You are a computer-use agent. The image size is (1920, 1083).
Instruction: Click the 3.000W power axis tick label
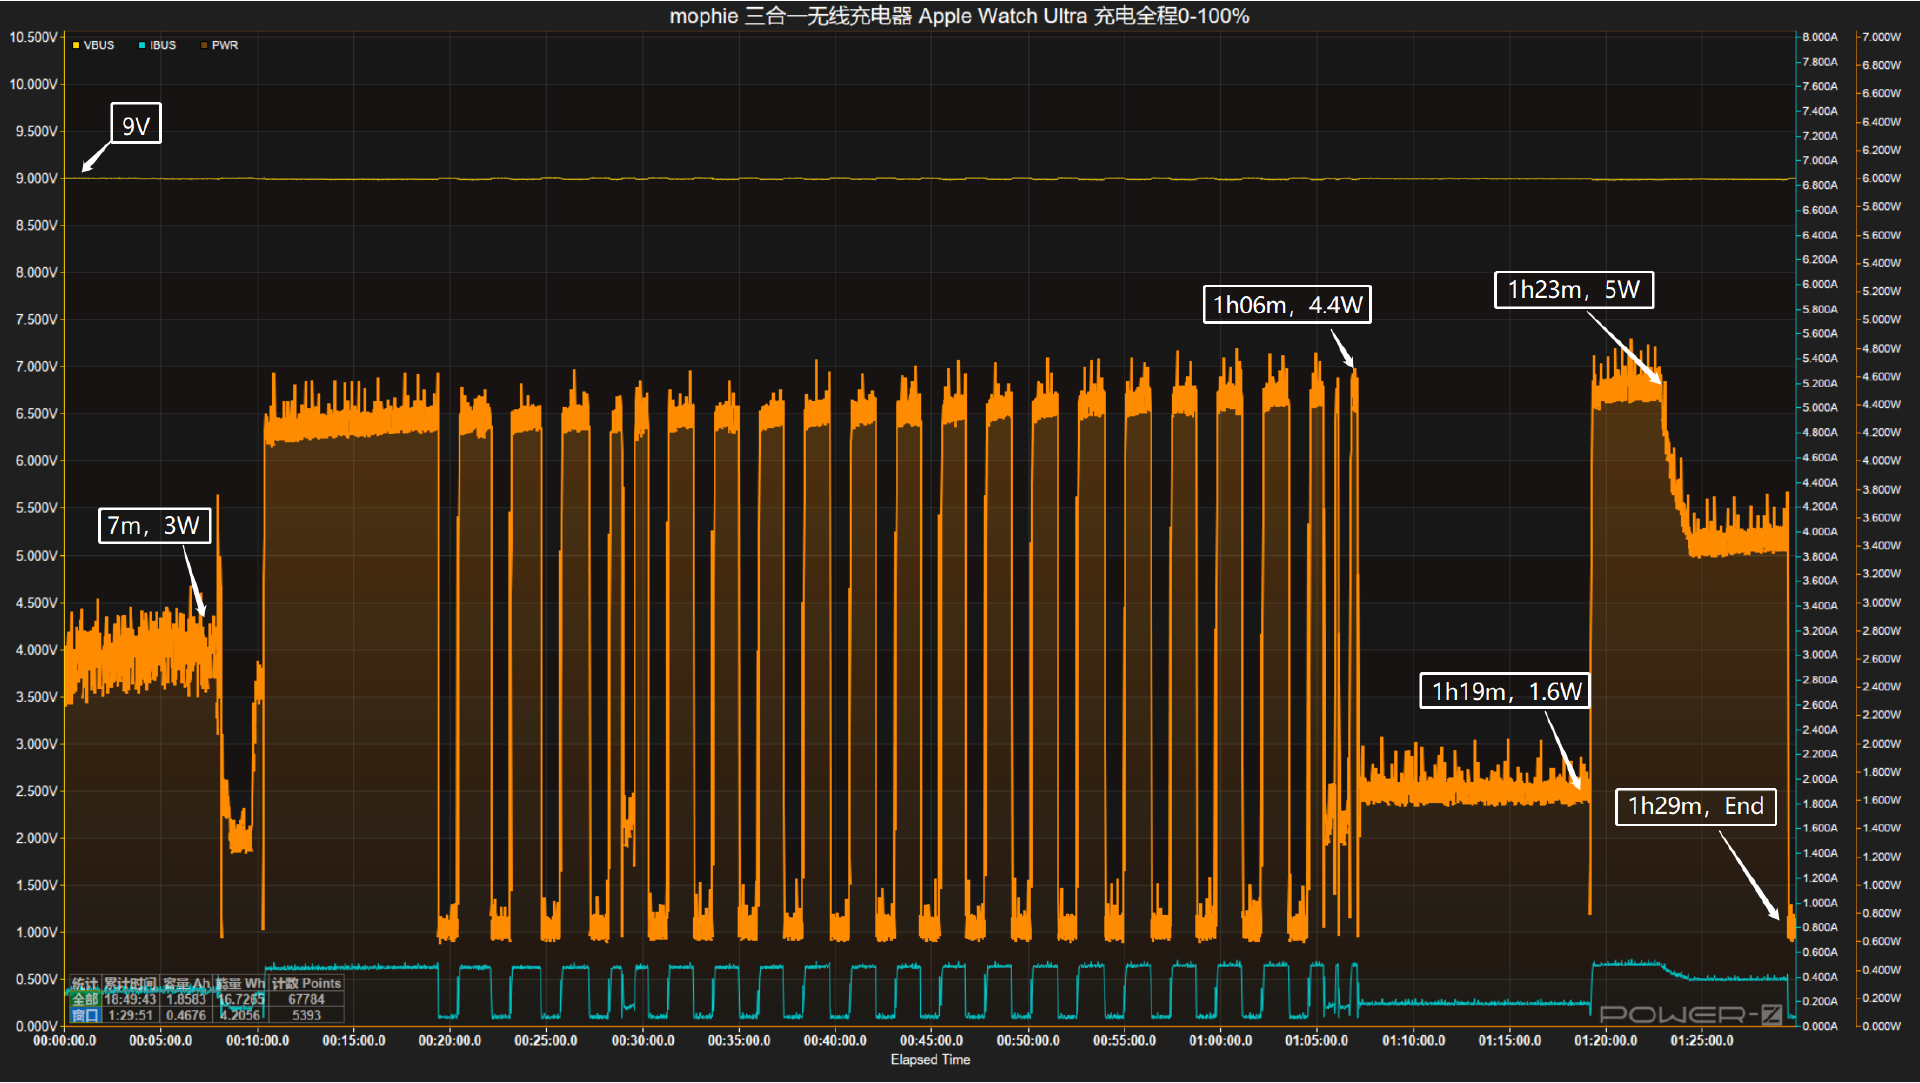(1881, 602)
